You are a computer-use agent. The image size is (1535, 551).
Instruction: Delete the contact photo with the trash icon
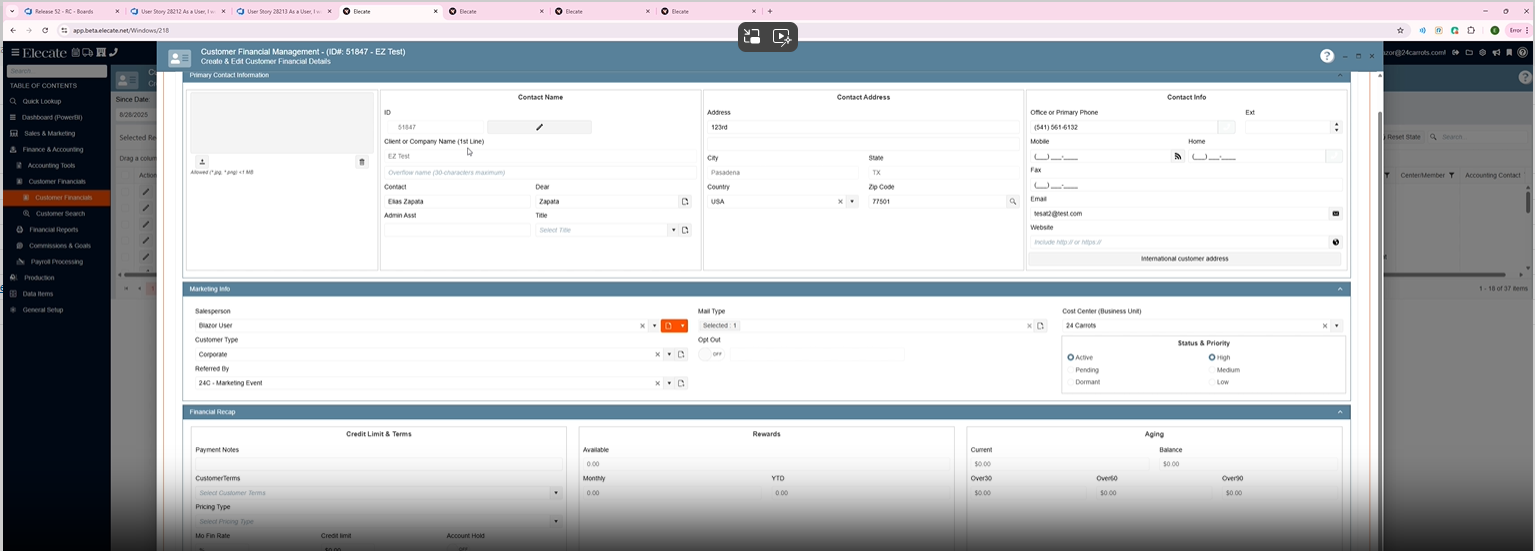click(x=362, y=161)
